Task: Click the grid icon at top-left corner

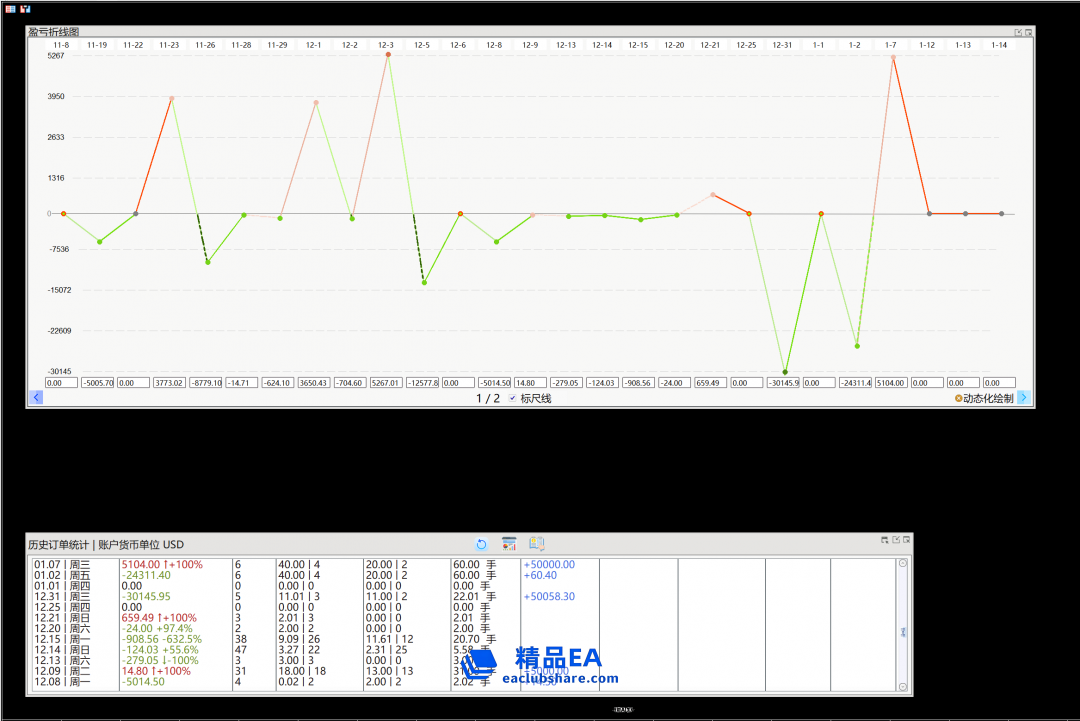Action: (11, 8)
